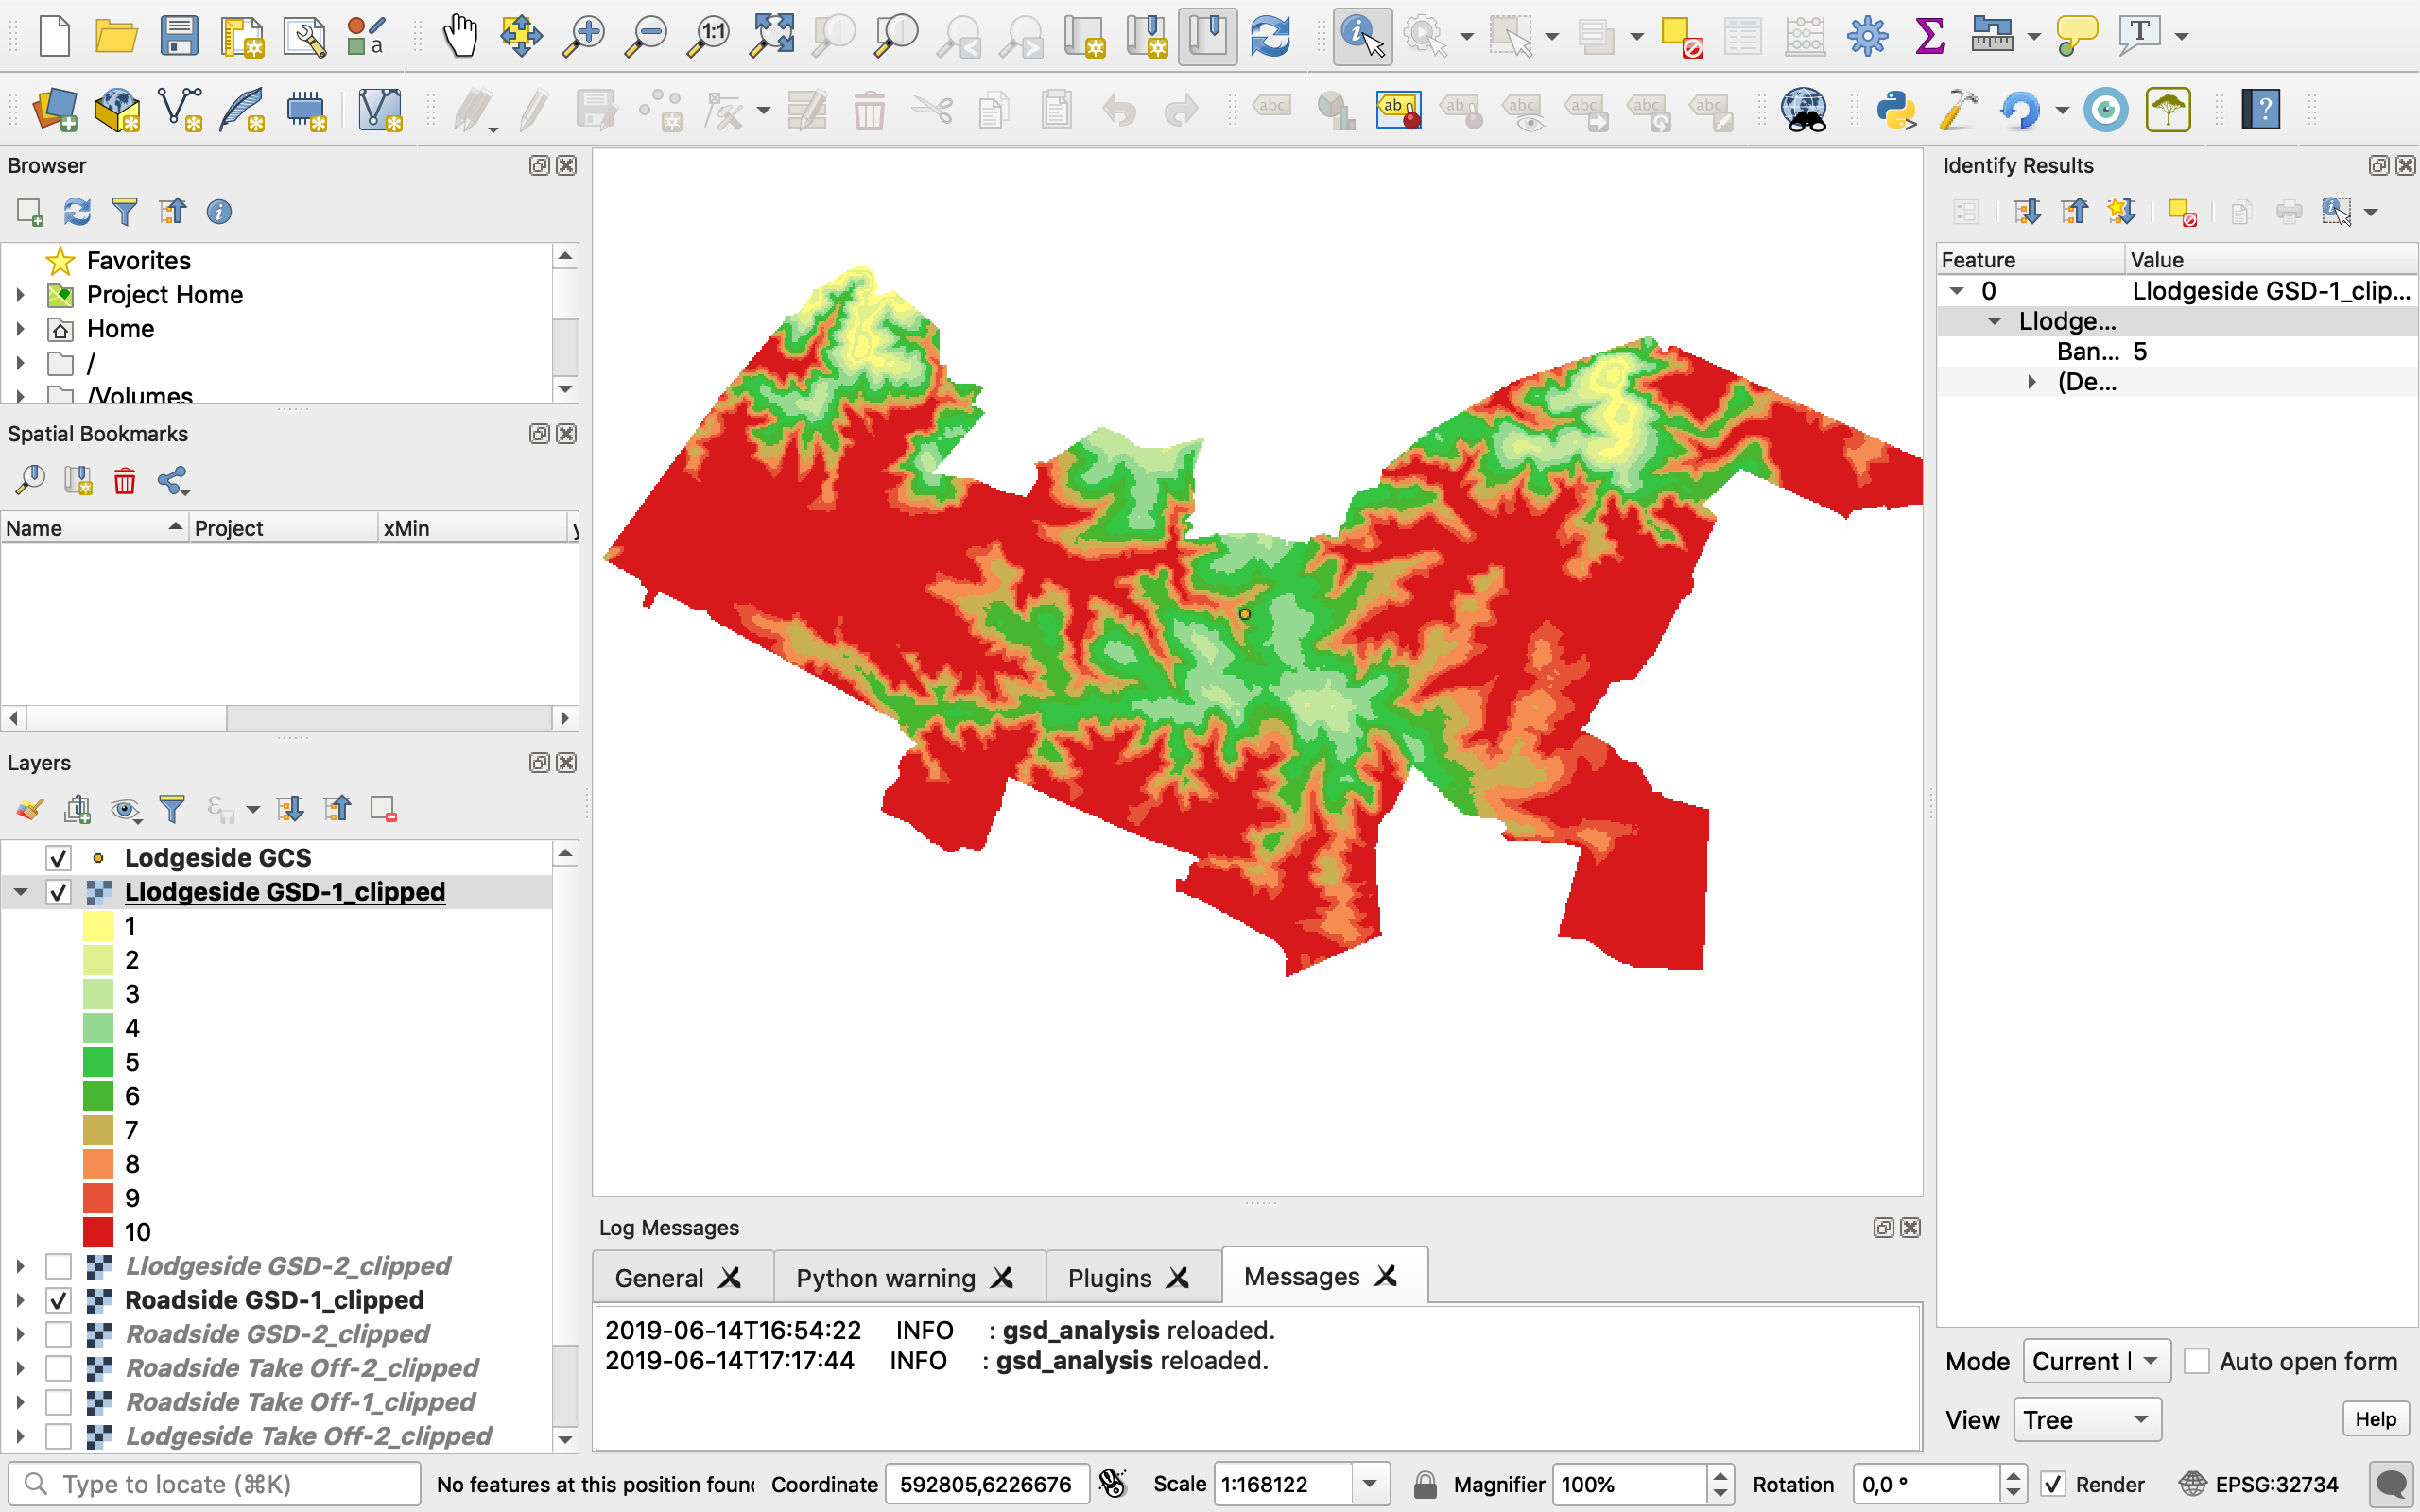Toggle the Render checkbox
2420x1512 pixels.
pos(2053,1484)
